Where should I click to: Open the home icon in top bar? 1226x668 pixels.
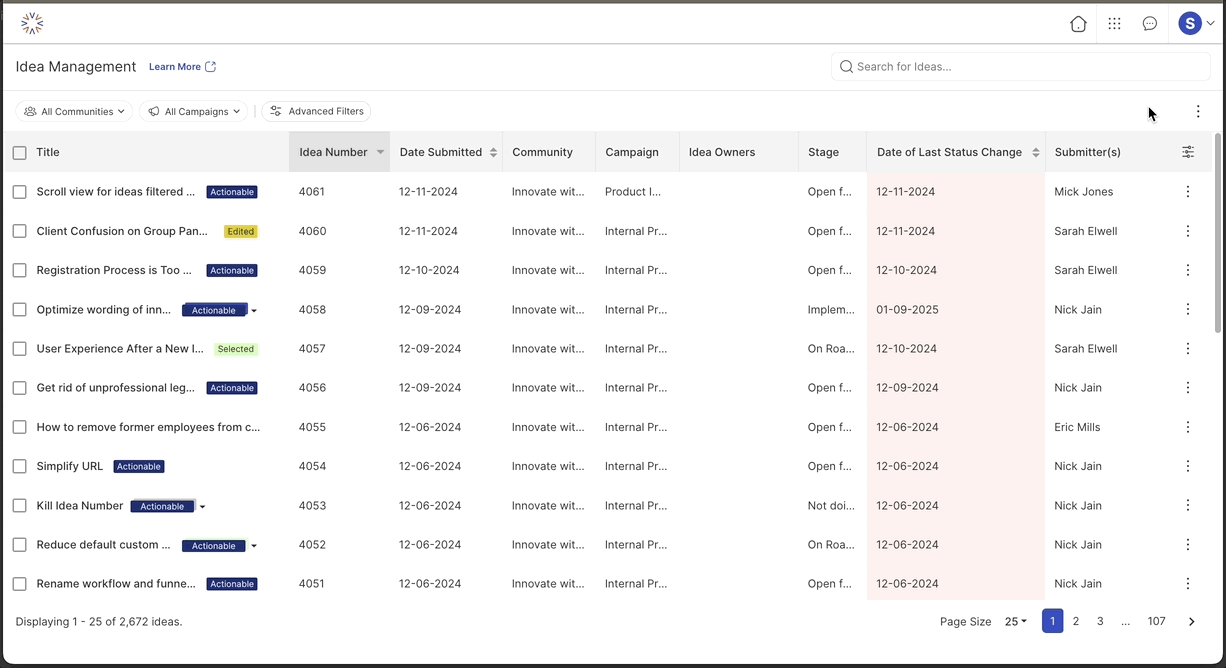[1078, 24]
